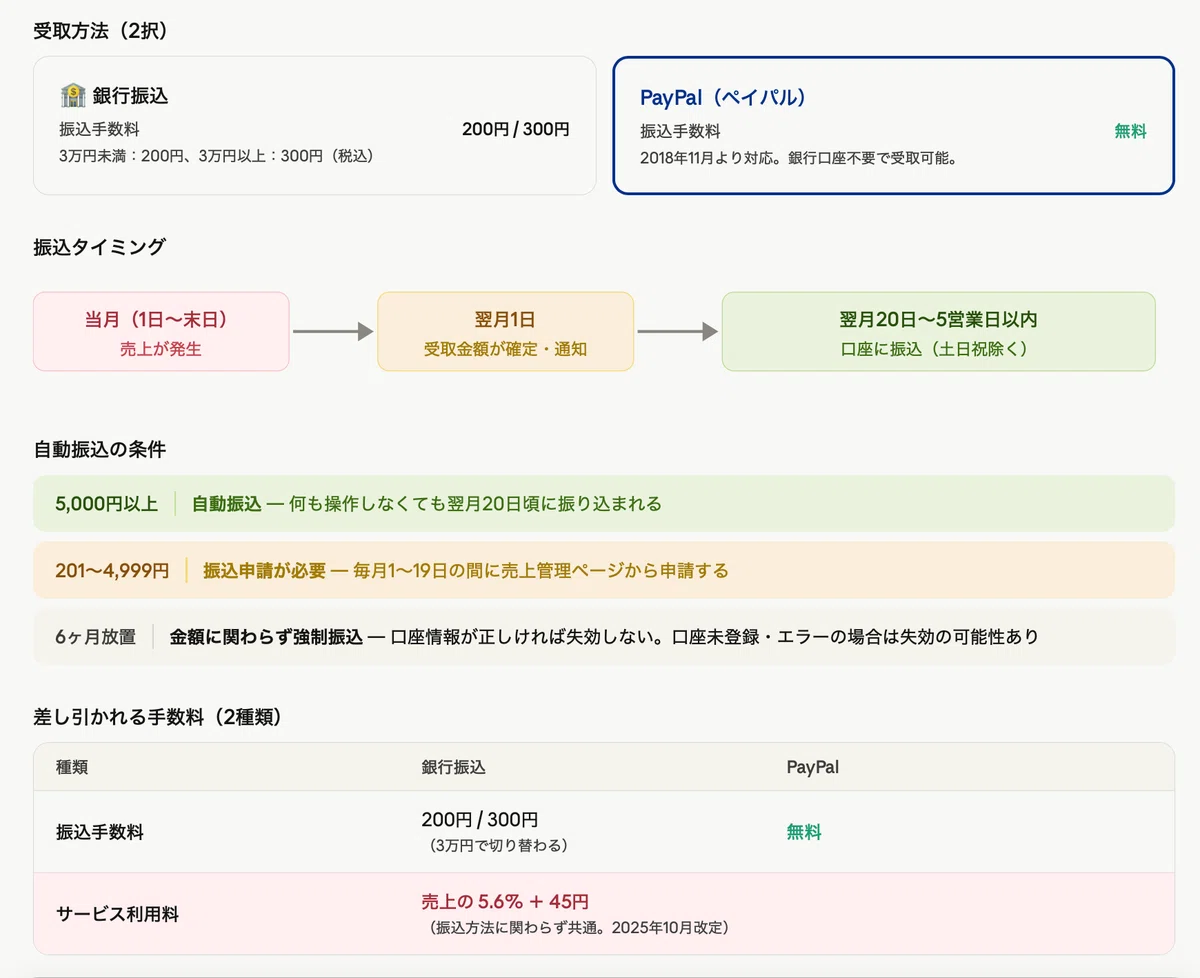Screen dimensions: 1200x978
Task: Click the 6ヶ月放置 condition label
Action: point(96,637)
